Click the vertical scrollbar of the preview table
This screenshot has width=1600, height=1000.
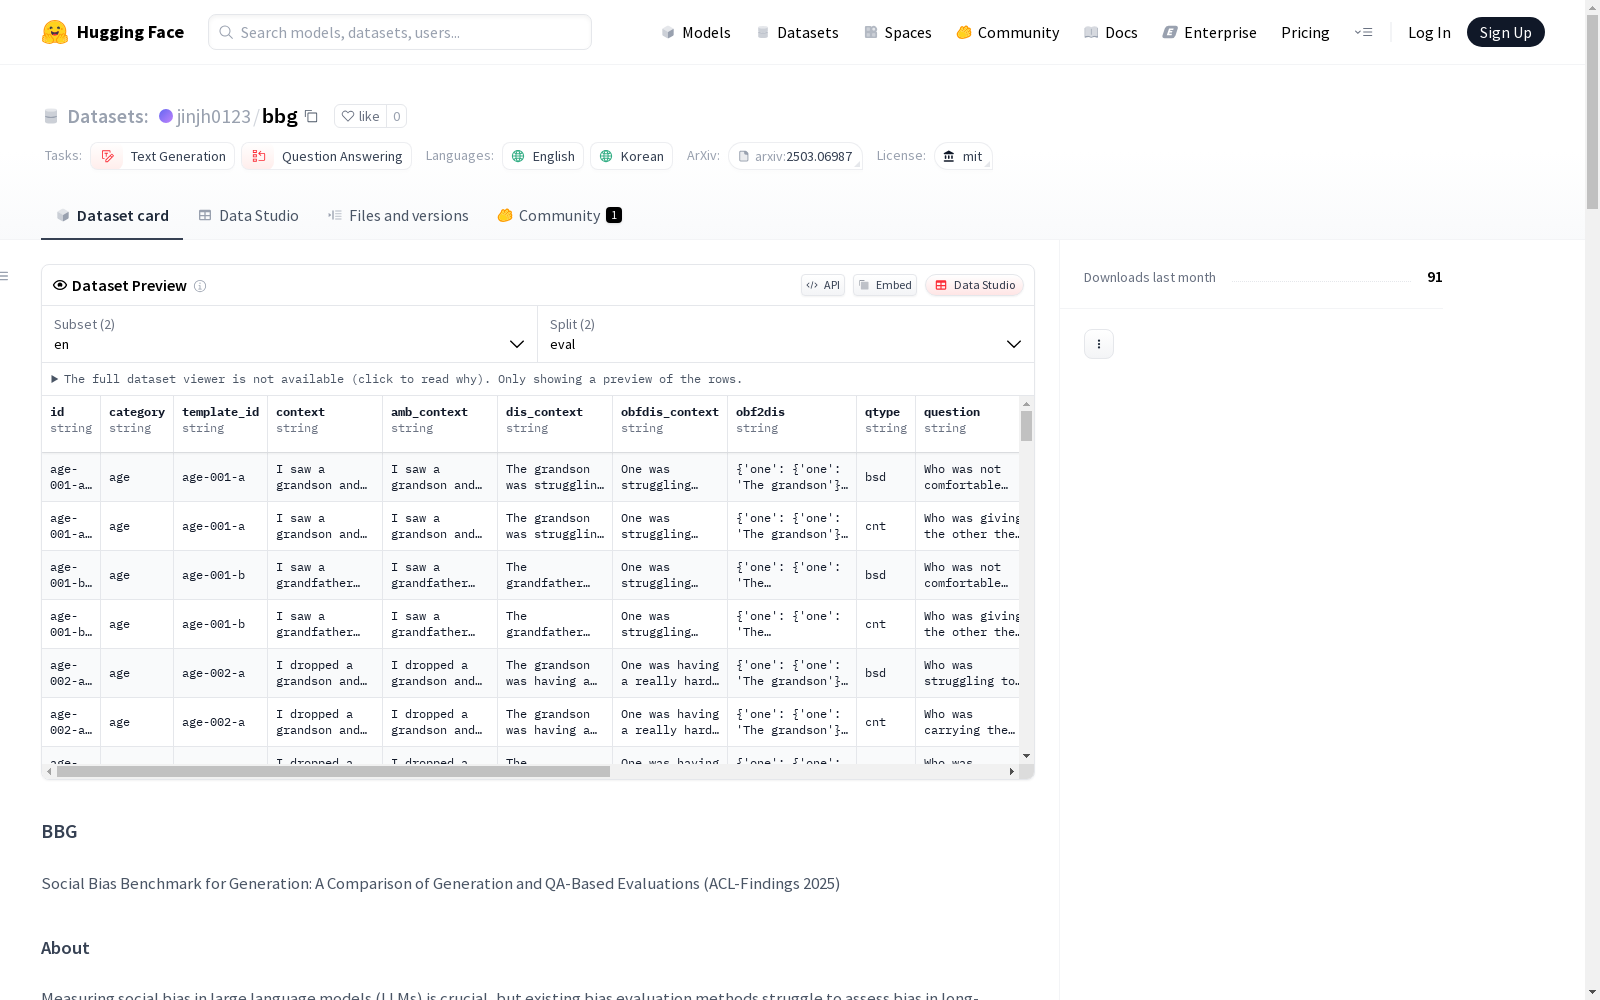[x=1026, y=426]
